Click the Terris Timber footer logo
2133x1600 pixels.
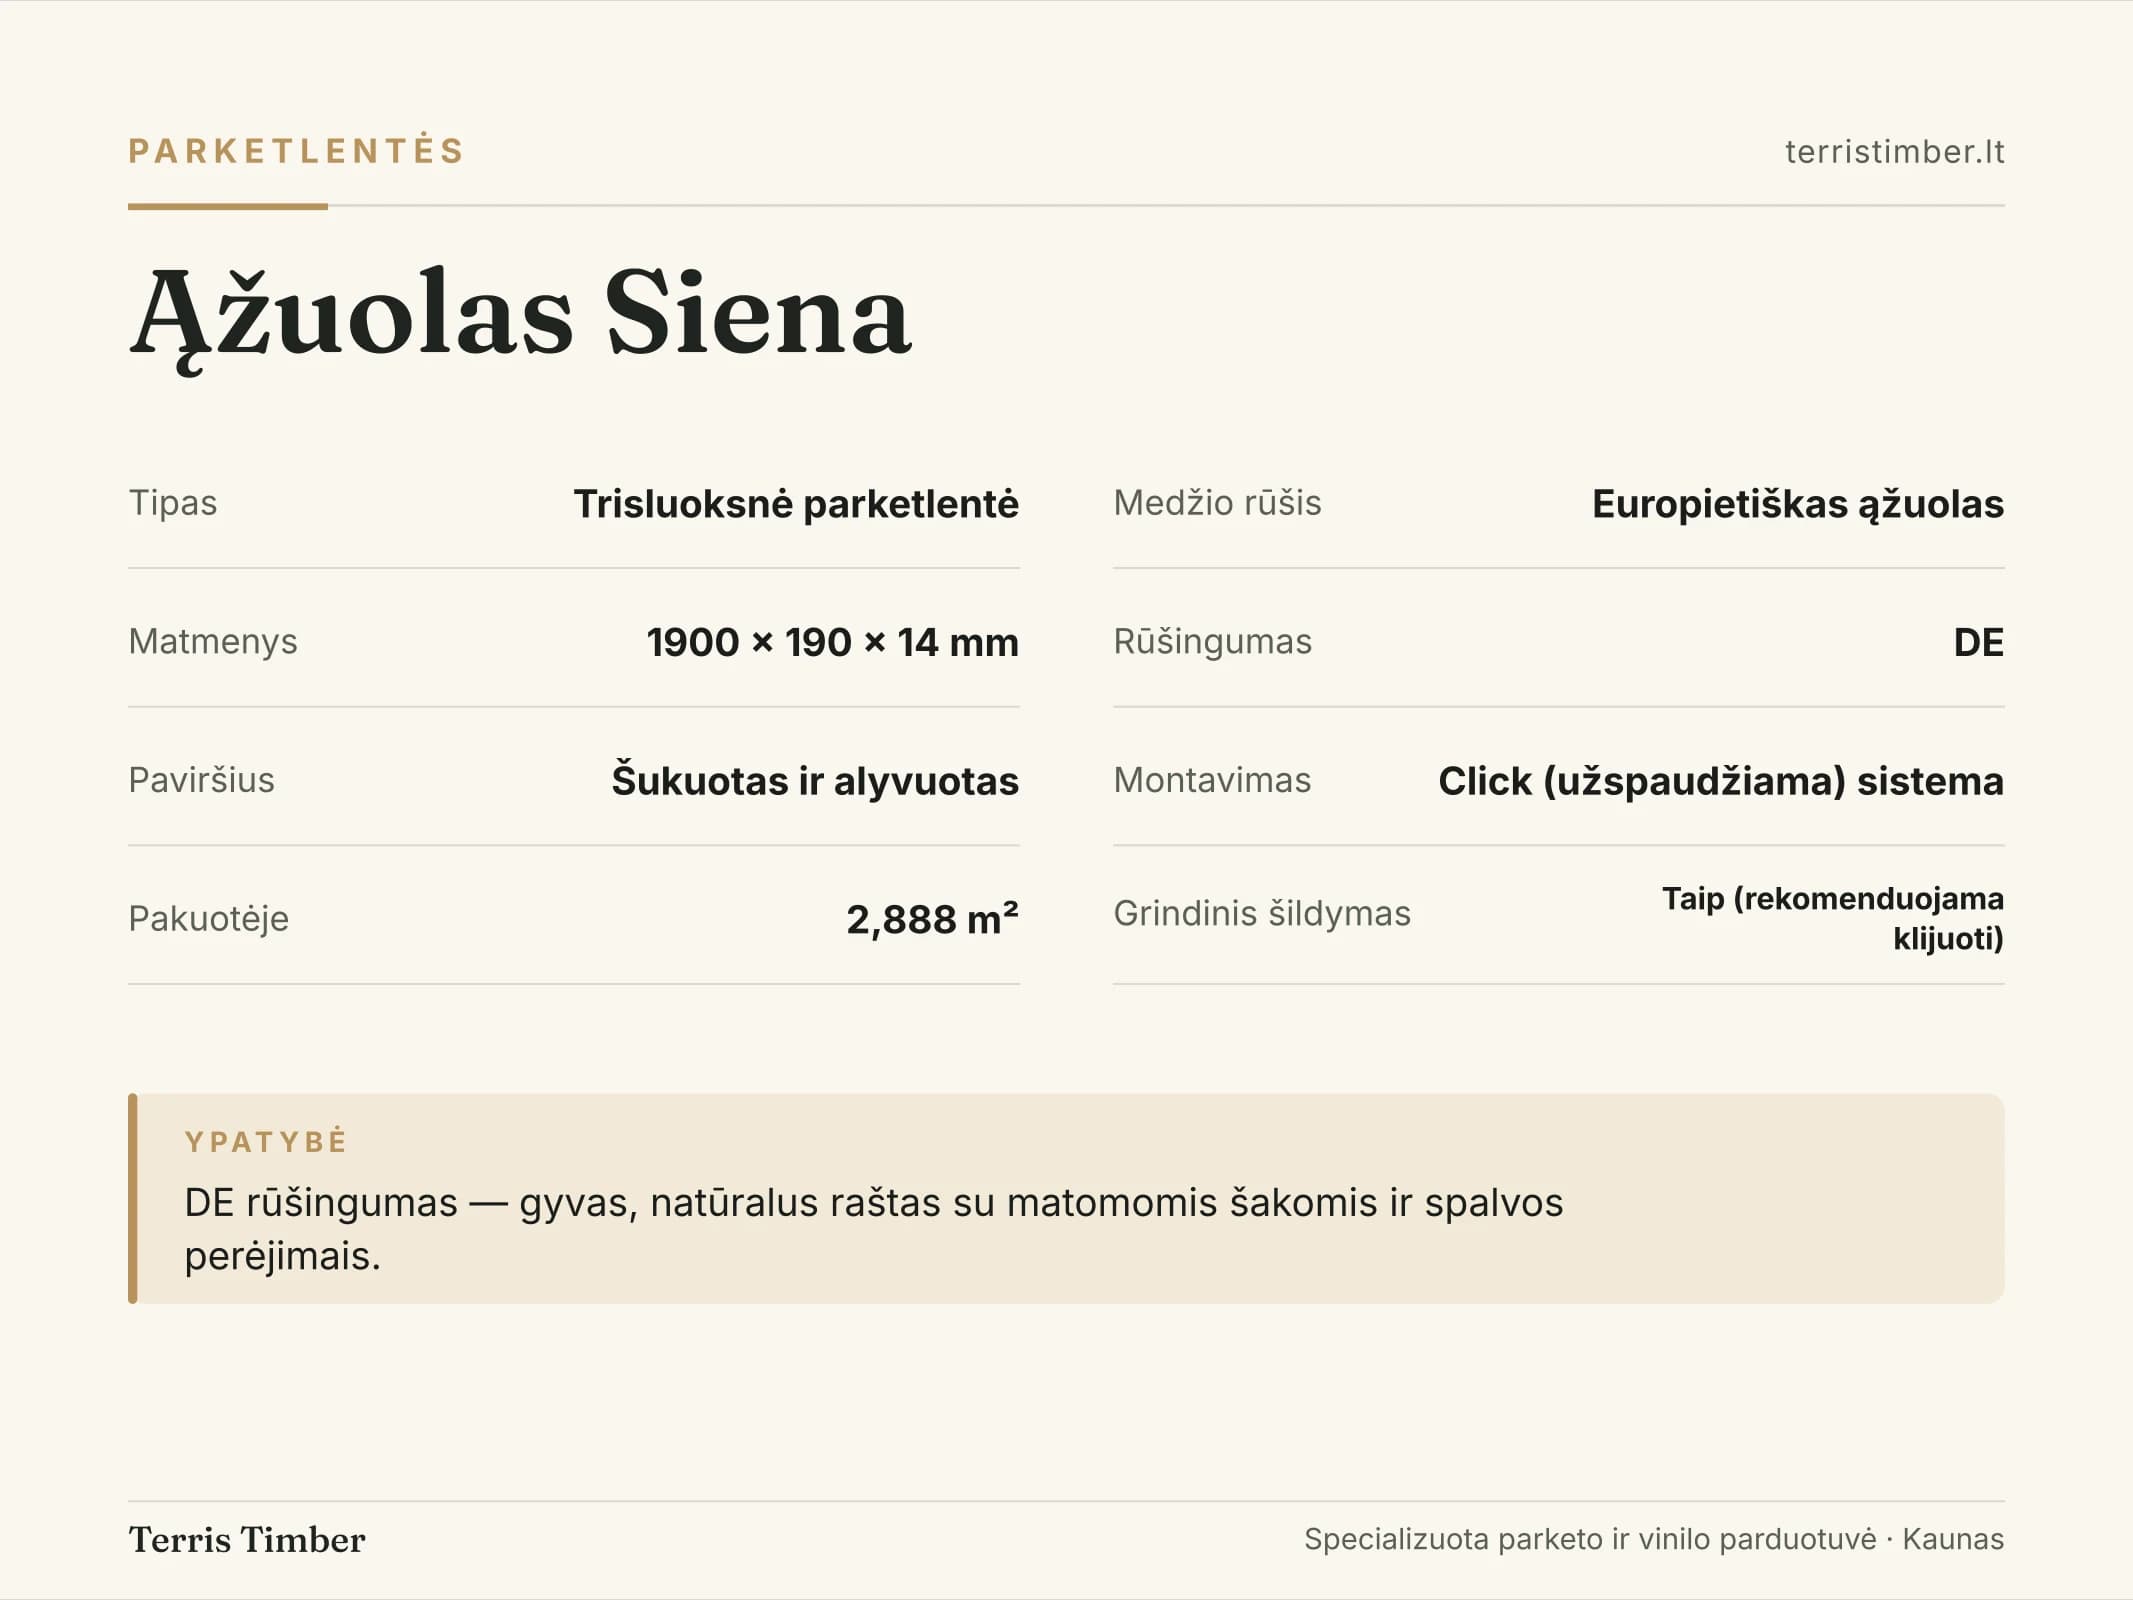click(247, 1540)
